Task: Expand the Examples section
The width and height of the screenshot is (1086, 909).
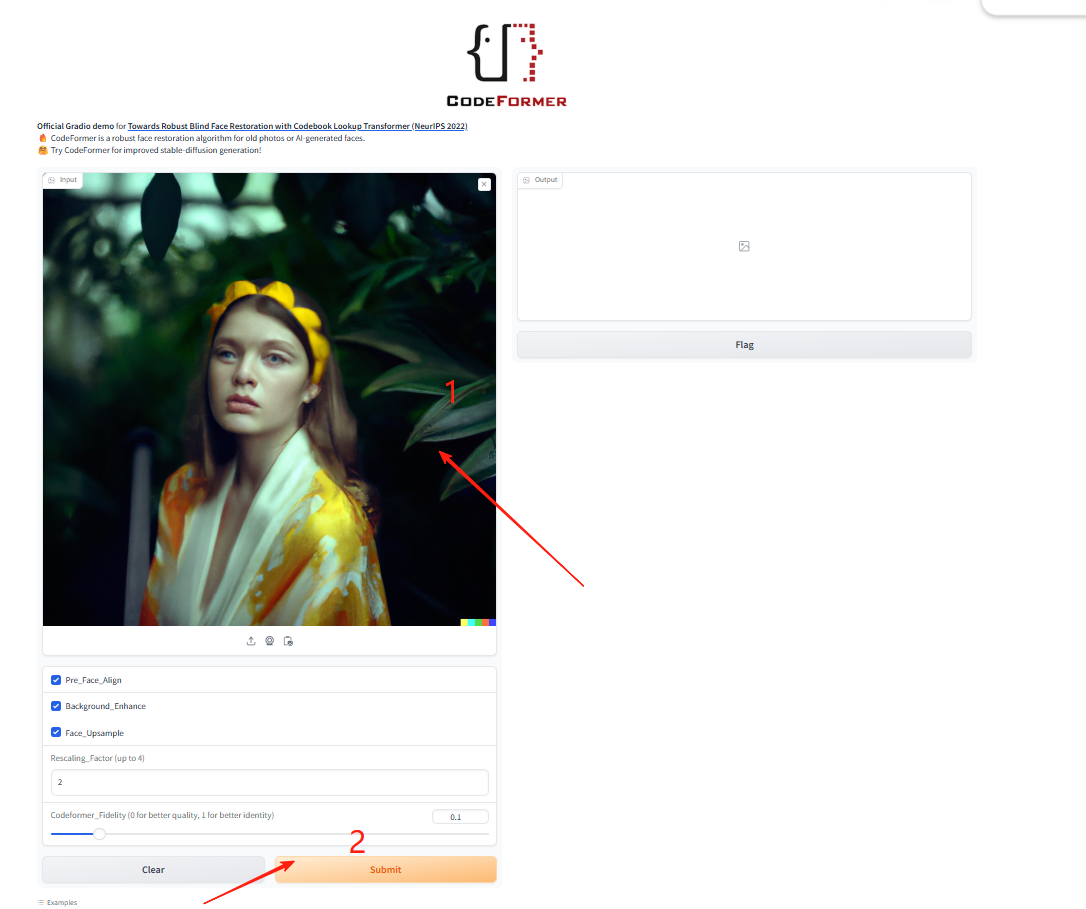Action: [58, 902]
